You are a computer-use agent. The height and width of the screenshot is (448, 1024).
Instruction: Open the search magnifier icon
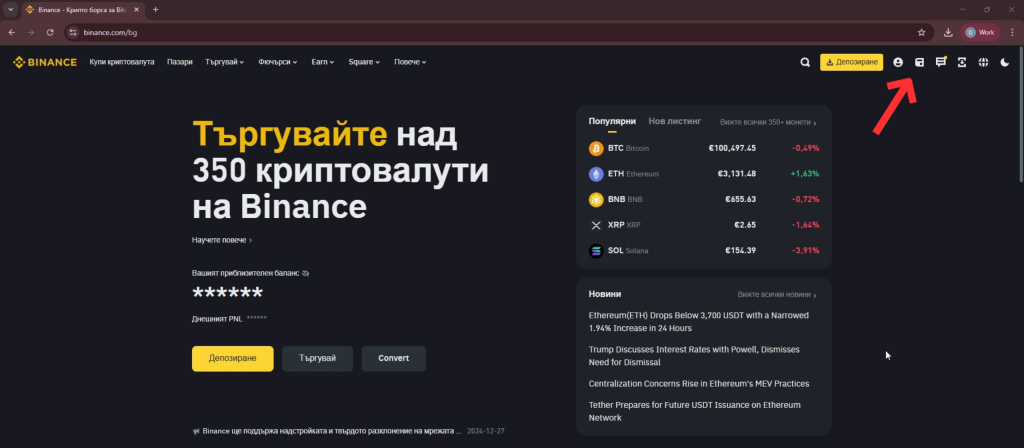(x=805, y=62)
